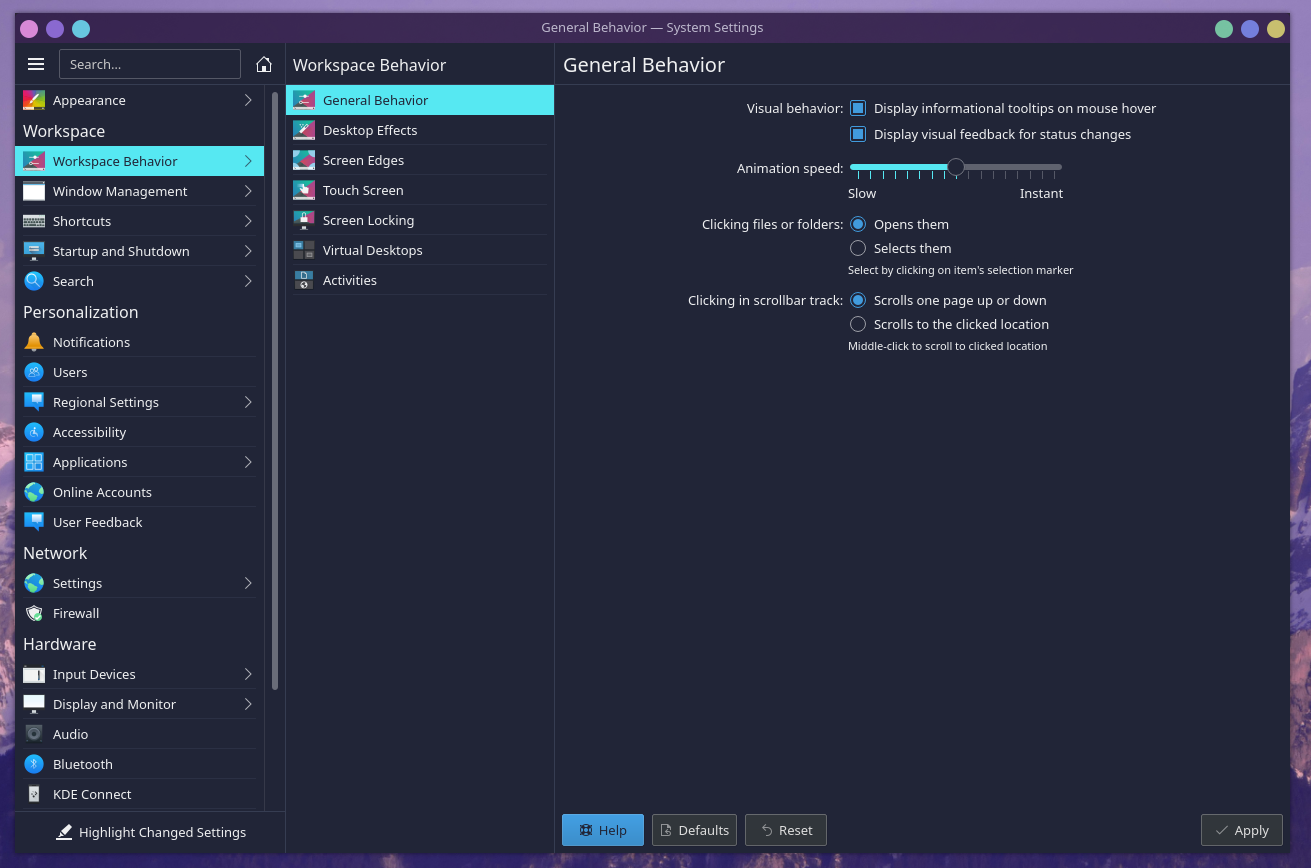Click the Input Devices icon
The image size is (1311, 868).
coord(34,674)
